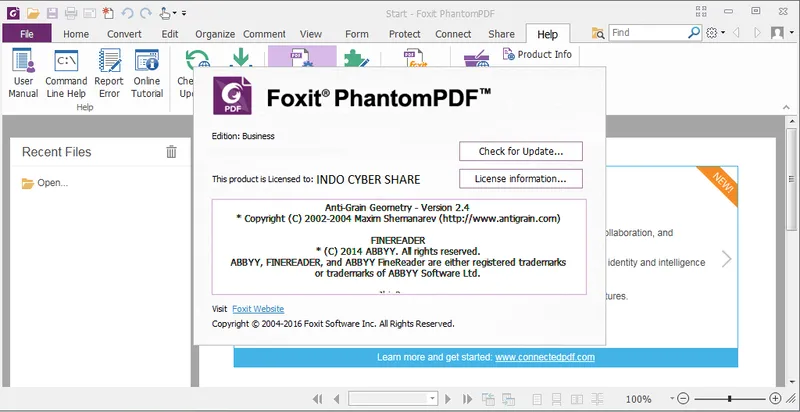Screen dimensions: 800x412
Task: Open the User Manual
Action: point(23,74)
